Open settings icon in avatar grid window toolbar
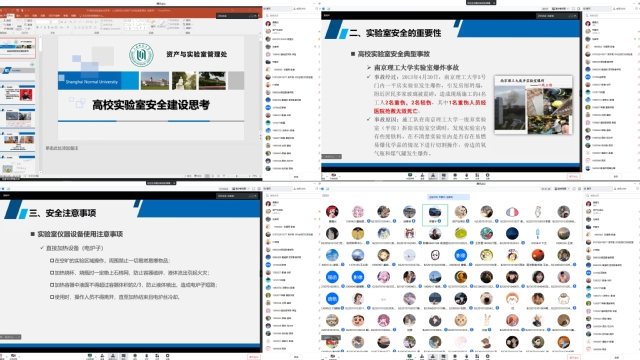The height and width of the screenshot is (360, 640). pos(487,356)
